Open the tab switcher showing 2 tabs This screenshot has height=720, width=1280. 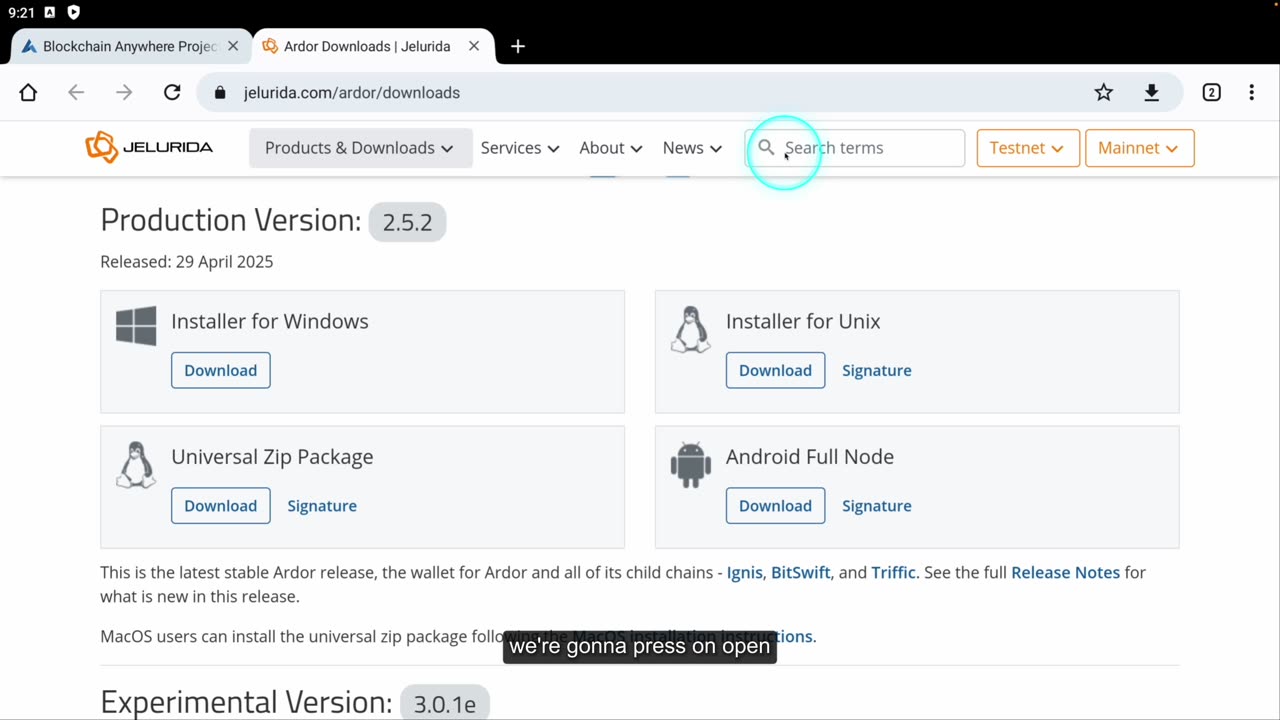1211,92
